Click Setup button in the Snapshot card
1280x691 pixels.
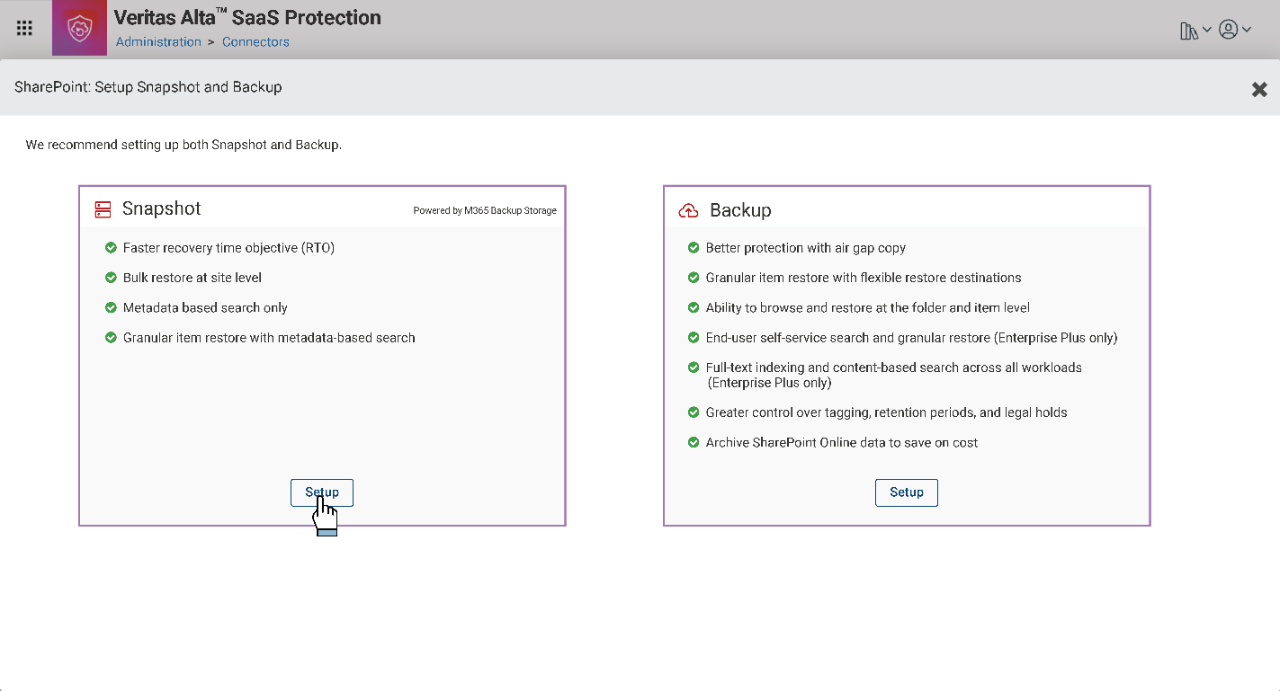[x=322, y=492]
